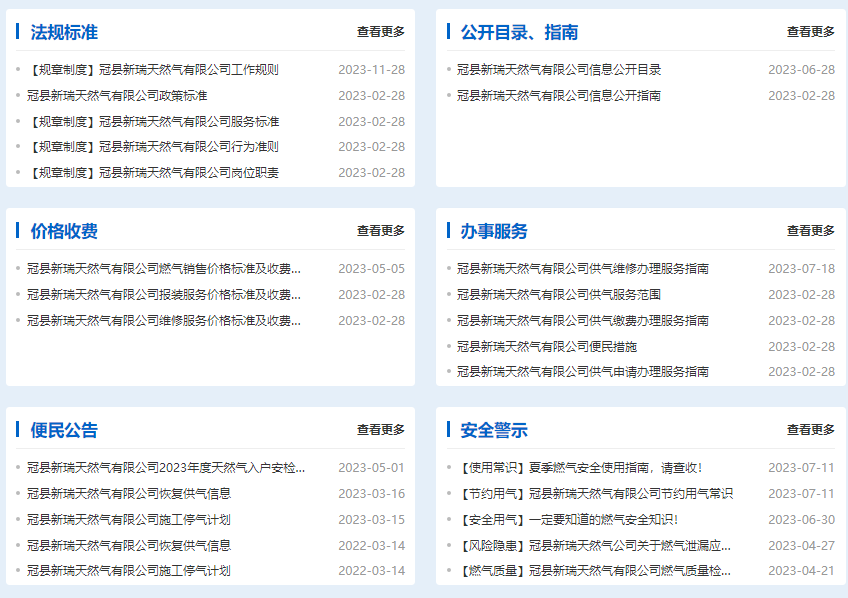
Task: Click date 2023-11-28 beside 工作规则
Action: click(372, 70)
